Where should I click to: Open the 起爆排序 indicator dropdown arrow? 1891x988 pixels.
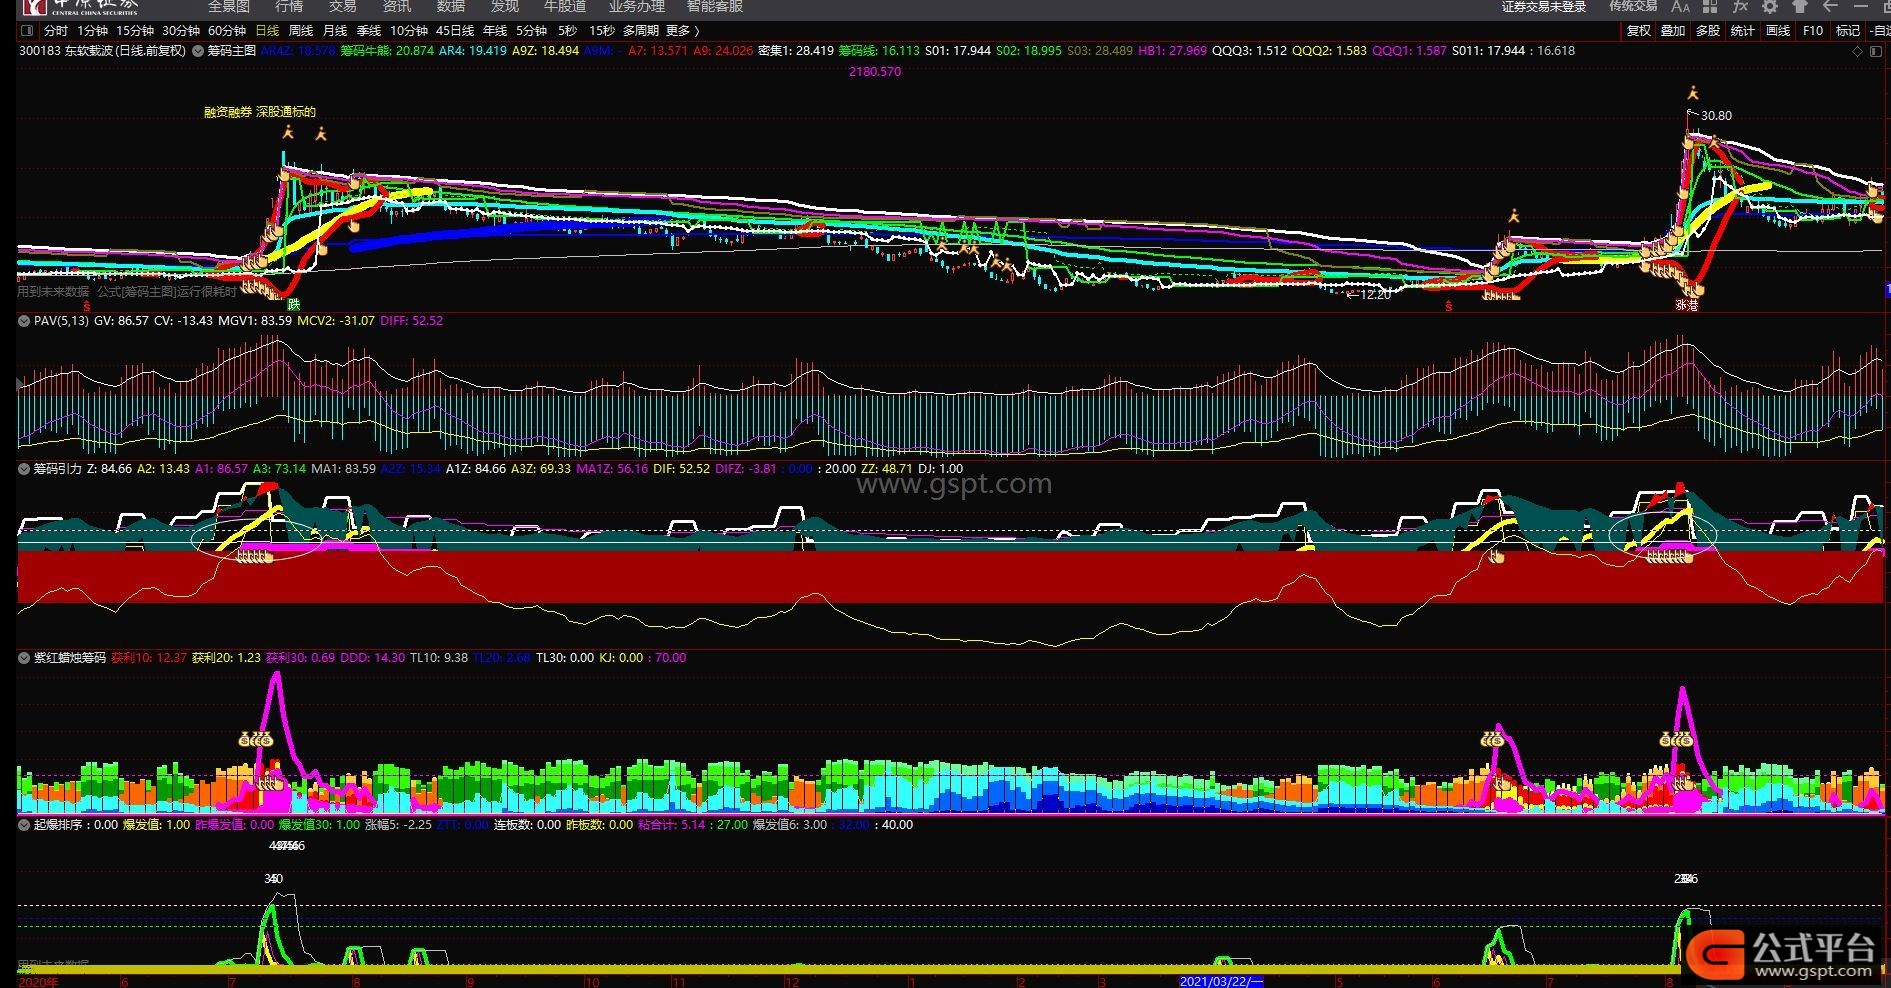coord(24,825)
